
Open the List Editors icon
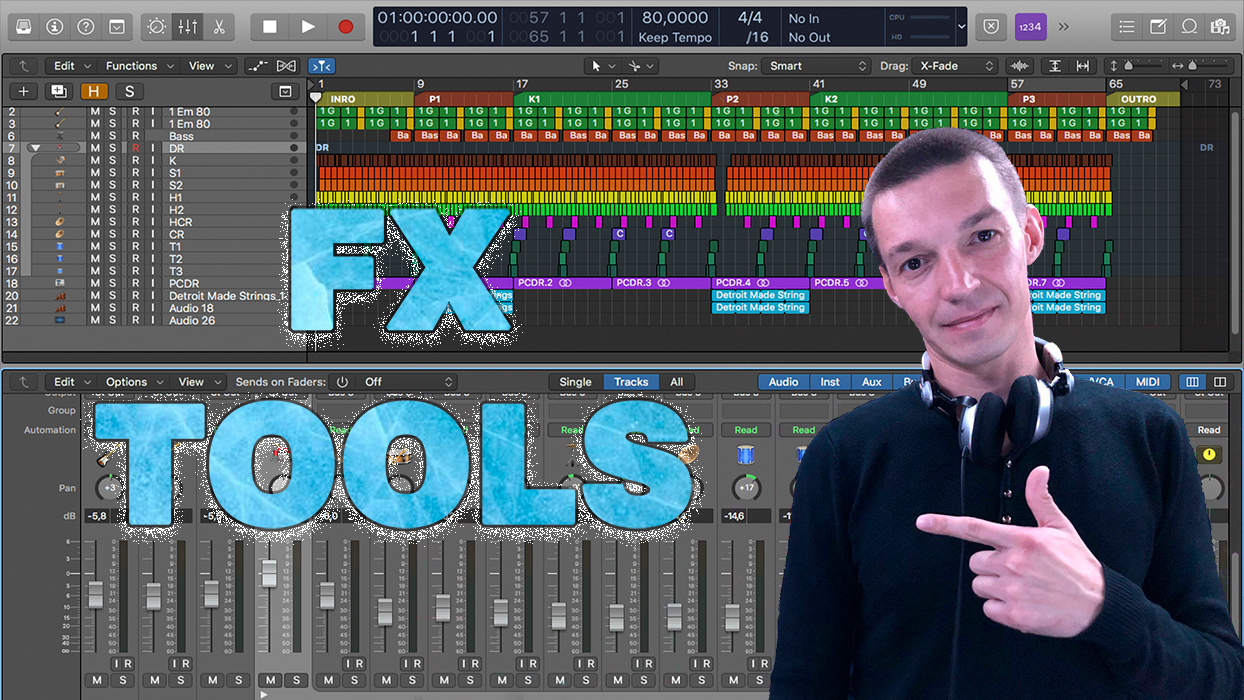[x=1127, y=27]
